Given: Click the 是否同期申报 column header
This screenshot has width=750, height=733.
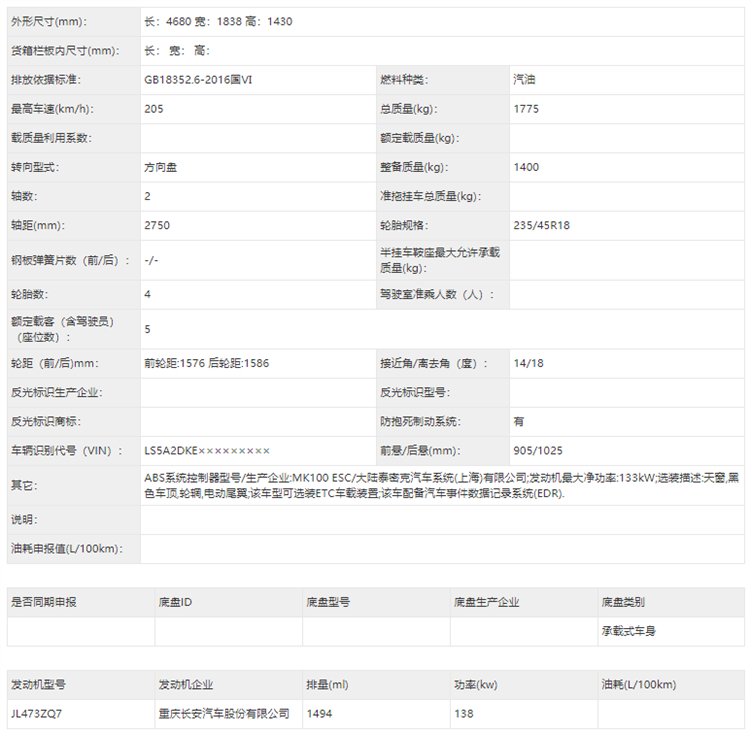Looking at the screenshot, I should click(44, 602).
